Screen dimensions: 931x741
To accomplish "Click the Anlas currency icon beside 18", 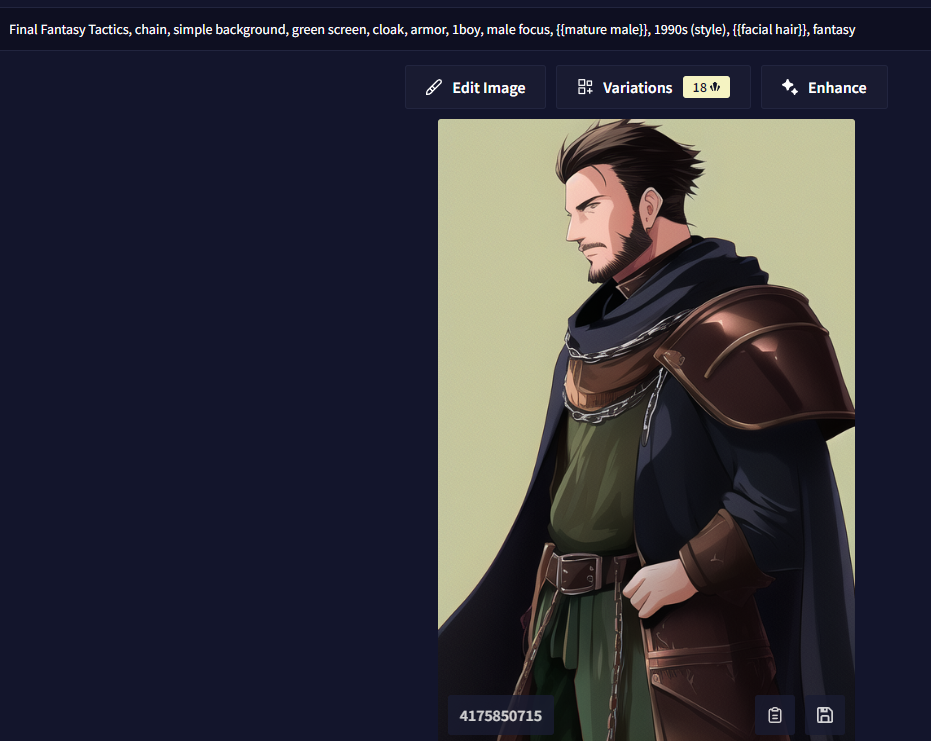I will pos(715,87).
